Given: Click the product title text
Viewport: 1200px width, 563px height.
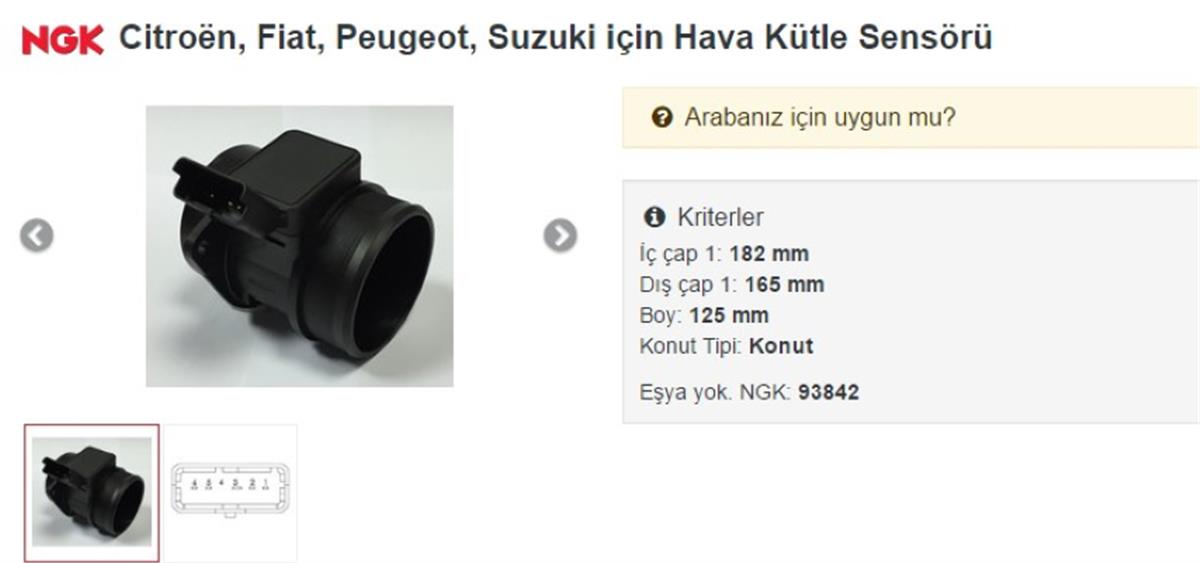Looking at the screenshot, I should tap(556, 39).
